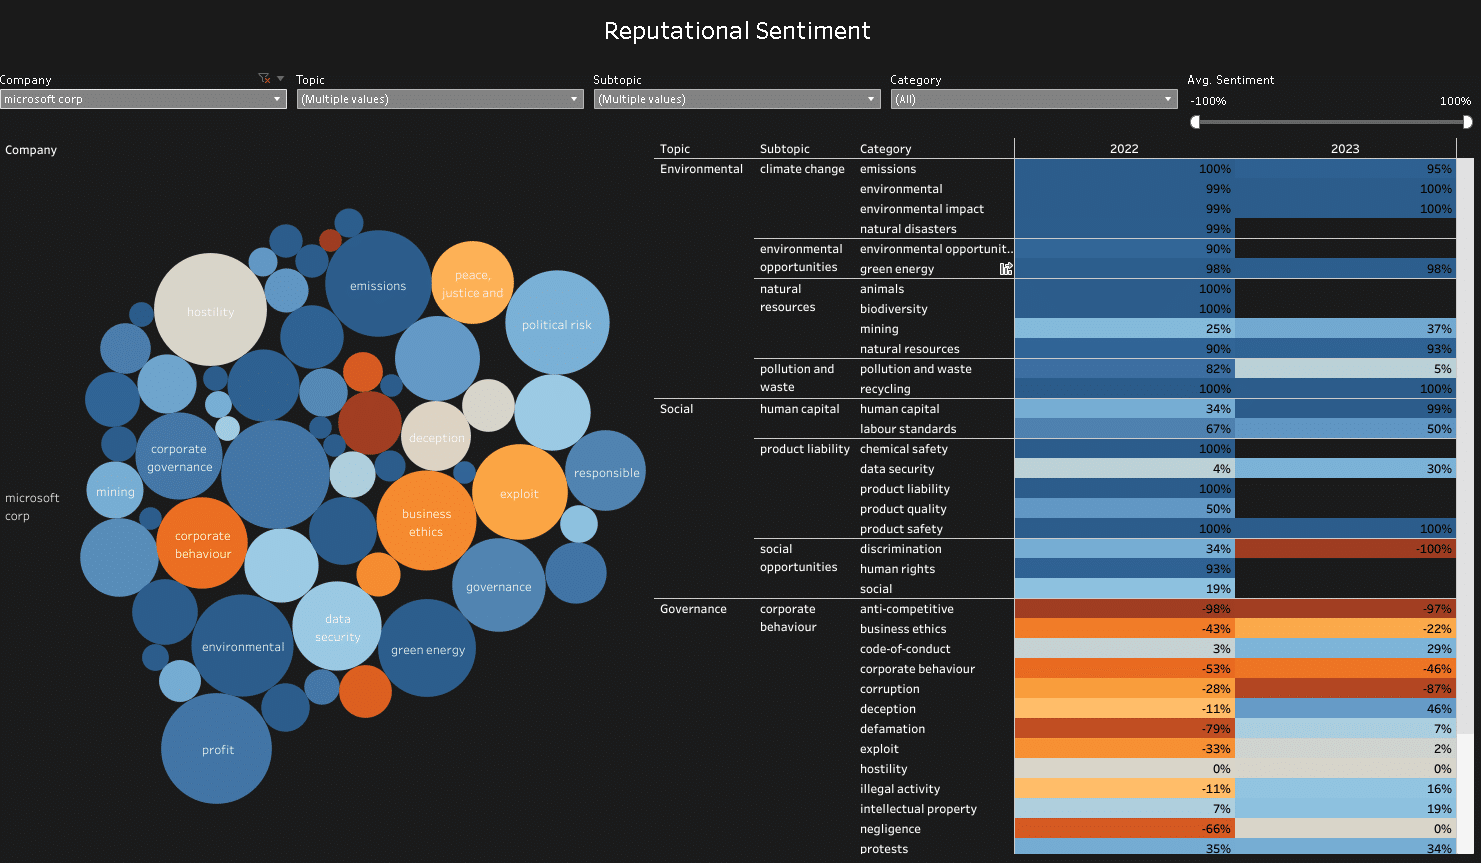Screen dimensions: 1481x863
Task: Select the governance bubble
Action: [x=498, y=585]
